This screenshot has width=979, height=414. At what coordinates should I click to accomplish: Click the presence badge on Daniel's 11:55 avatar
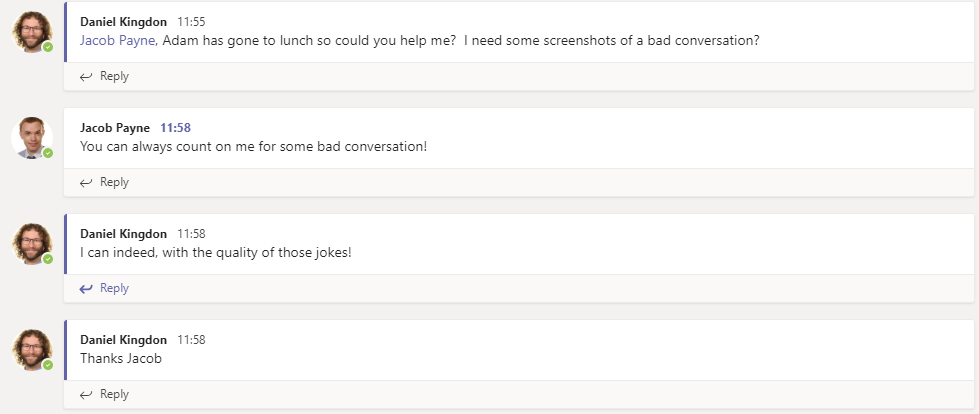click(x=48, y=47)
